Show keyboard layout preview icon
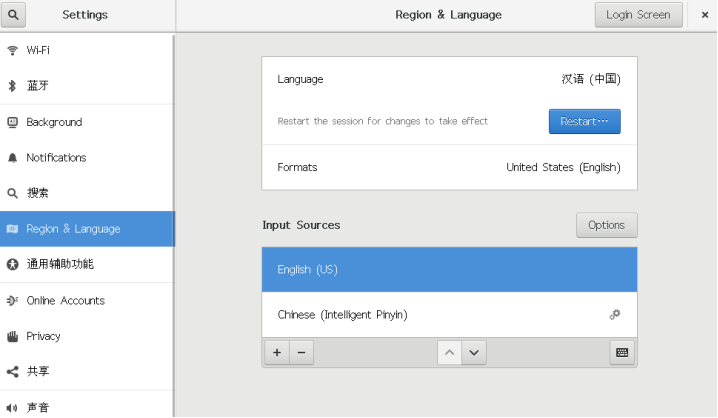The width and height of the screenshot is (718, 418). 622,352
